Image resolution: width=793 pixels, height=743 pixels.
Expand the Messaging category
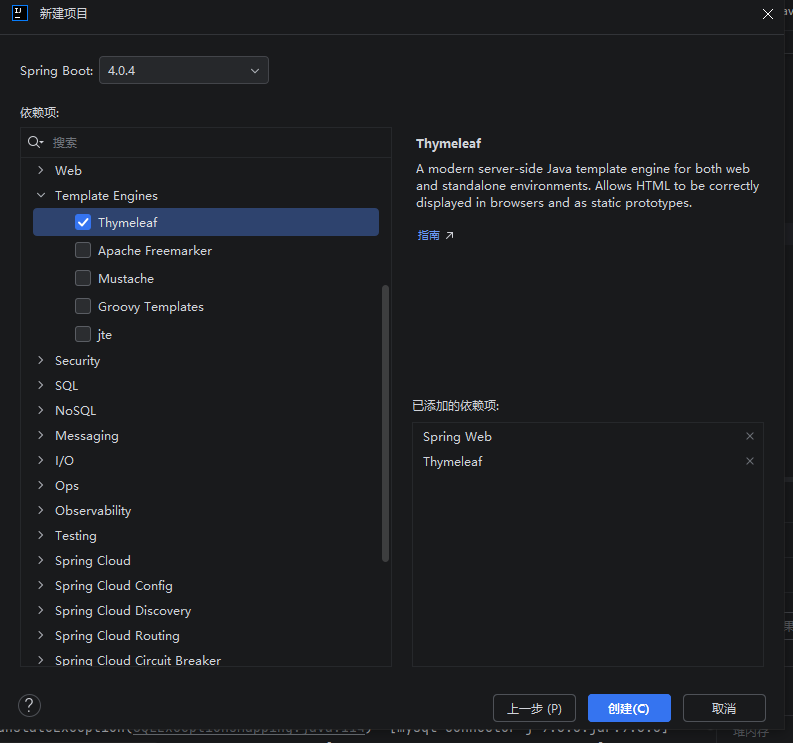point(40,435)
